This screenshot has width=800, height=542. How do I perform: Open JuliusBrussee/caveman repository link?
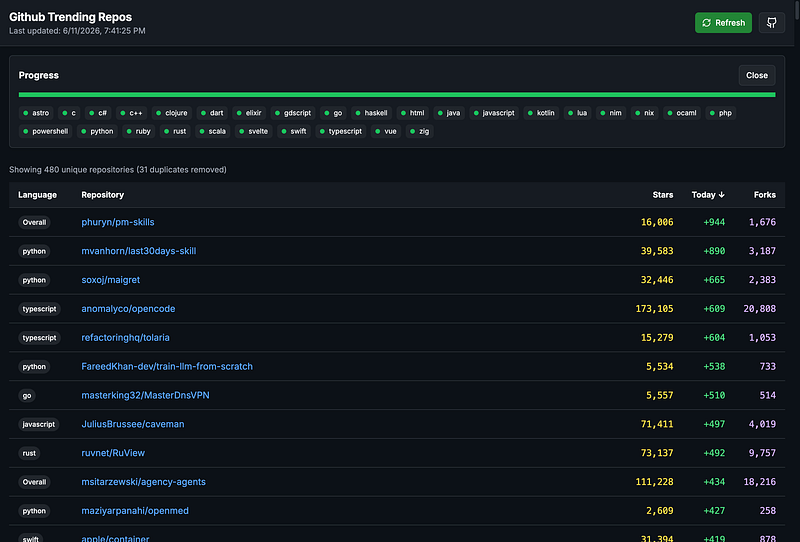tap(133, 424)
